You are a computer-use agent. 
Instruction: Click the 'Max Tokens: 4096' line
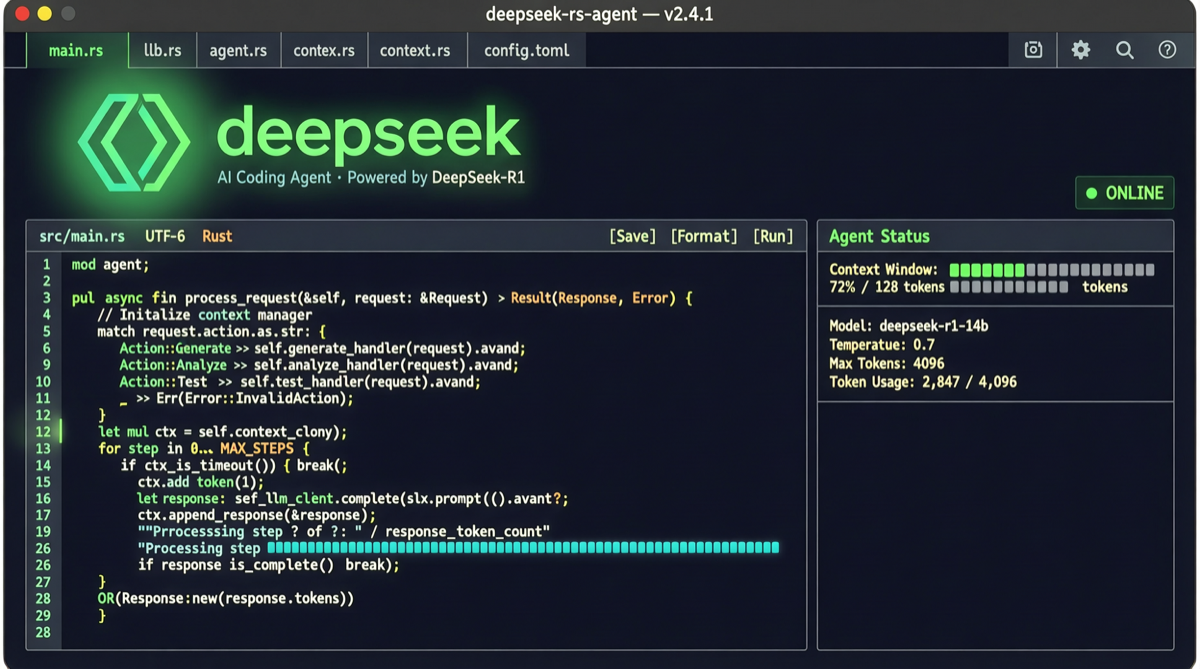[886, 363]
